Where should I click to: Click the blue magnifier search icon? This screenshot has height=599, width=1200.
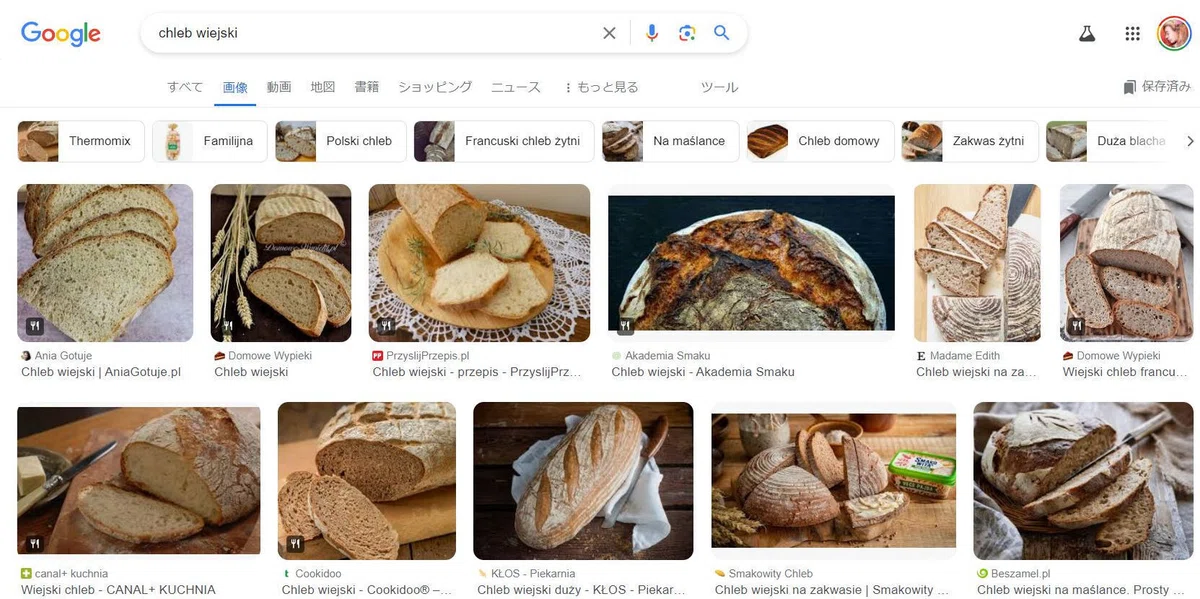722,33
